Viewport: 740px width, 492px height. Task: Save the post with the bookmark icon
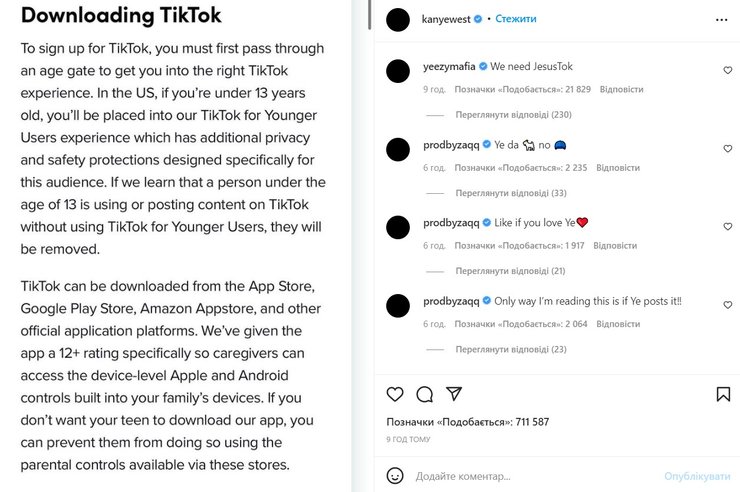723,394
